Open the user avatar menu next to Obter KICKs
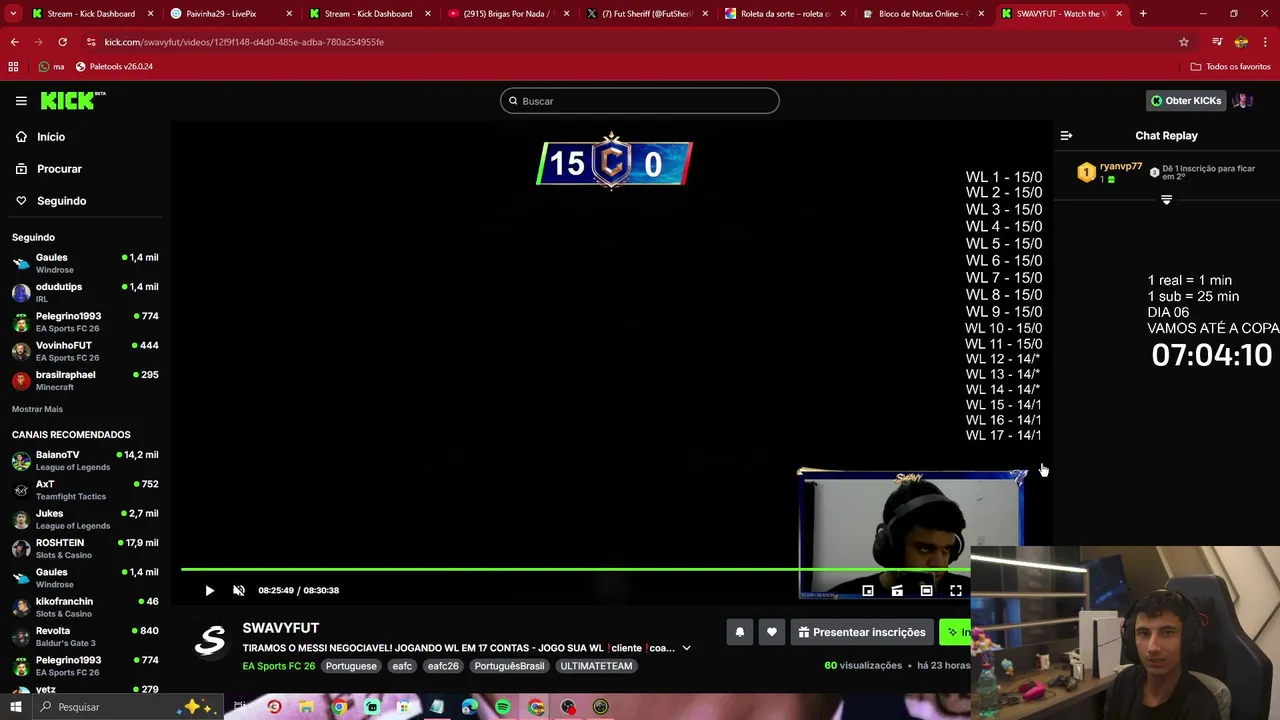Viewport: 1280px width, 720px height. tap(1243, 101)
